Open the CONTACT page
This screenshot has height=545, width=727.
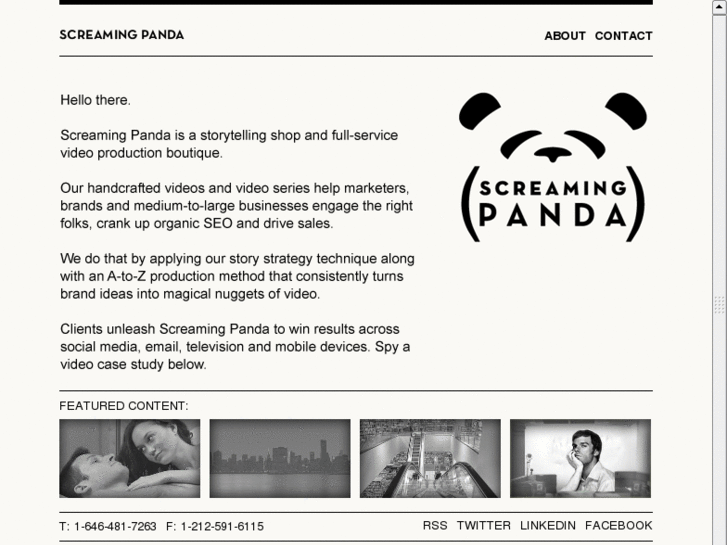624,36
